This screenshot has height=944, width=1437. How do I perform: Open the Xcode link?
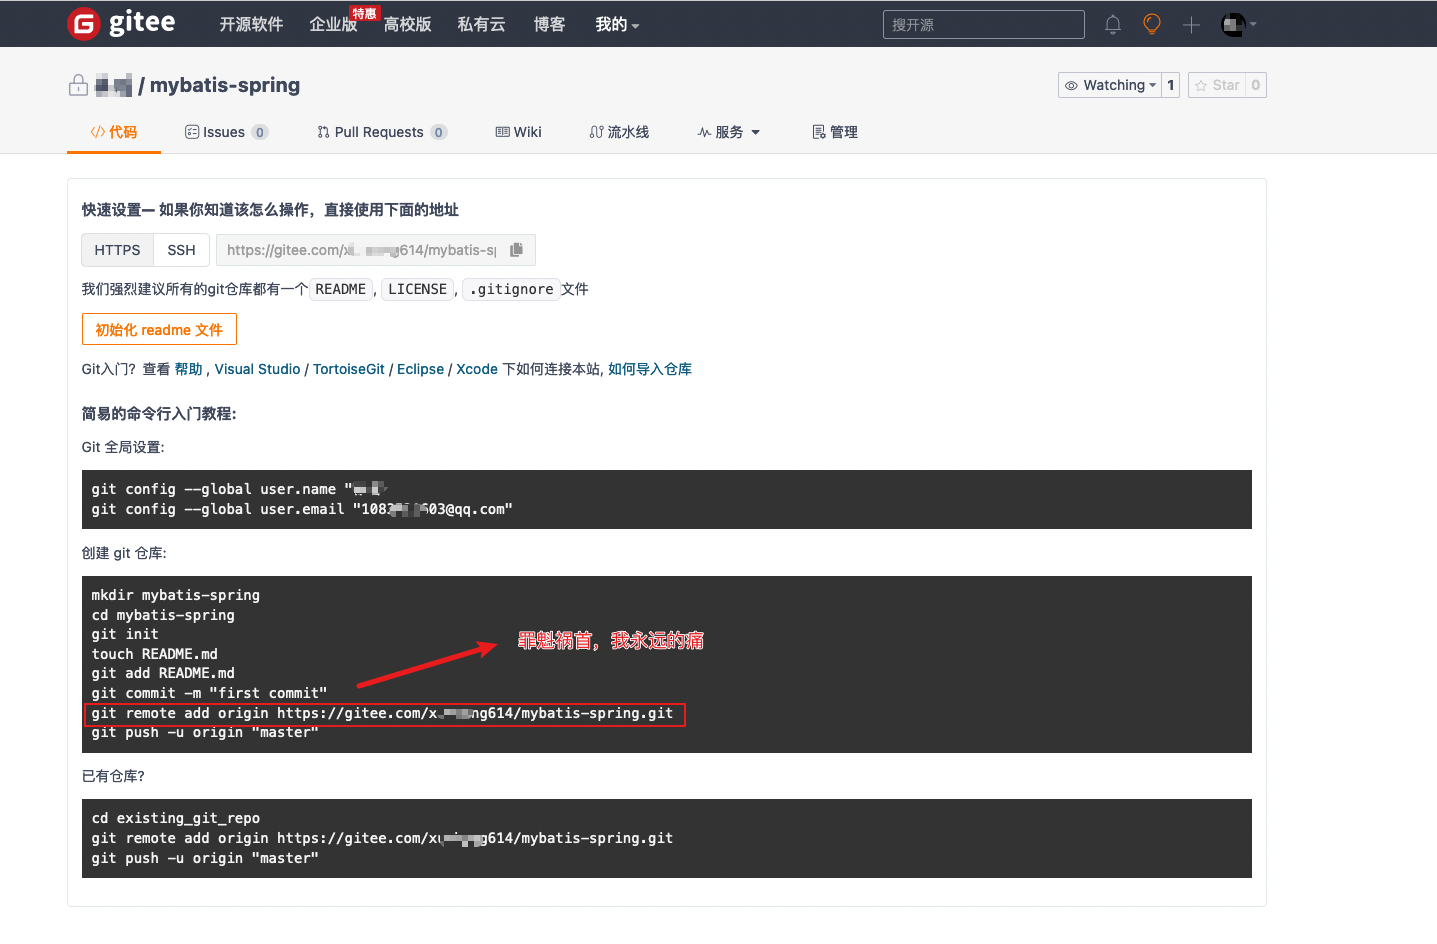point(476,369)
